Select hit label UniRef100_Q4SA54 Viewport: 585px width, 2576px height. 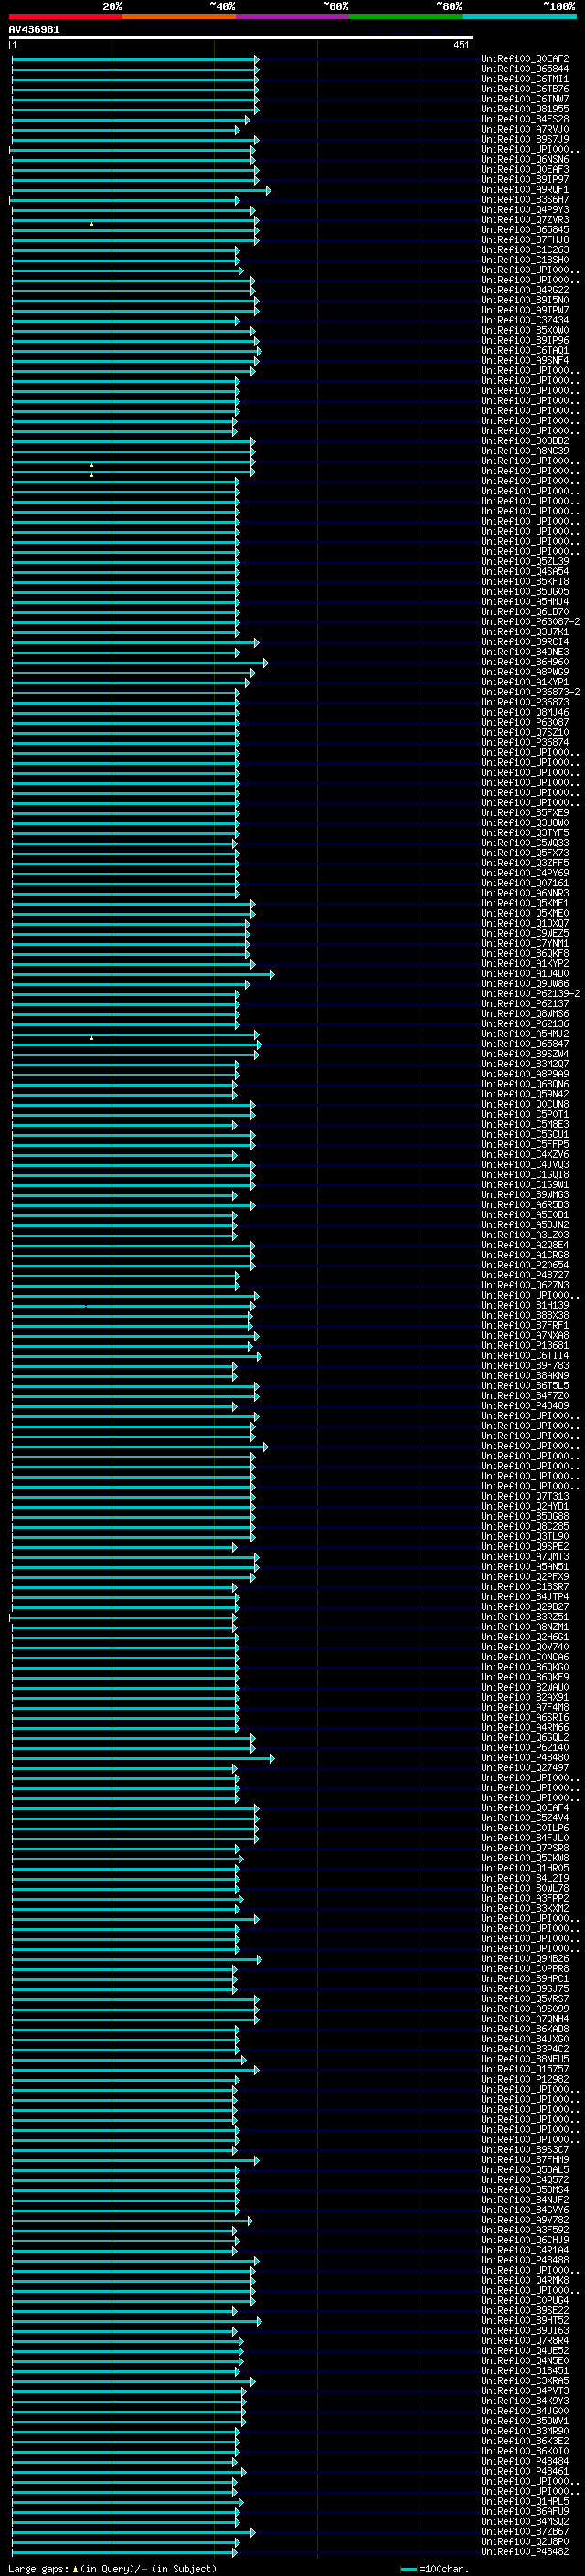click(x=524, y=572)
